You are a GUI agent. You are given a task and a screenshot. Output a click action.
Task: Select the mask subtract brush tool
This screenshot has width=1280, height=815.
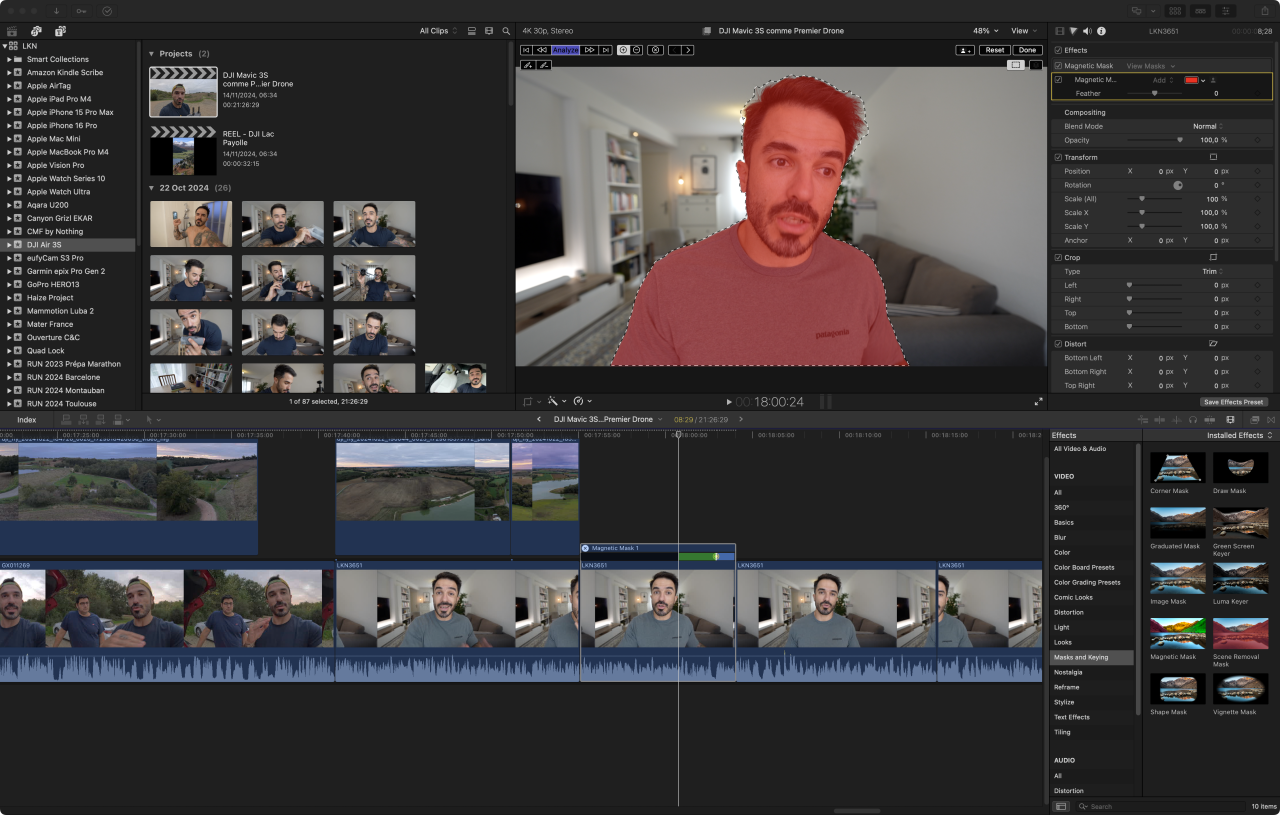[544, 65]
